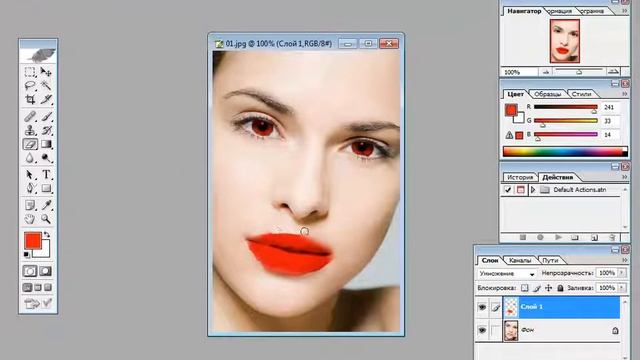
Task: Select the Move tool
Action: 46,72
